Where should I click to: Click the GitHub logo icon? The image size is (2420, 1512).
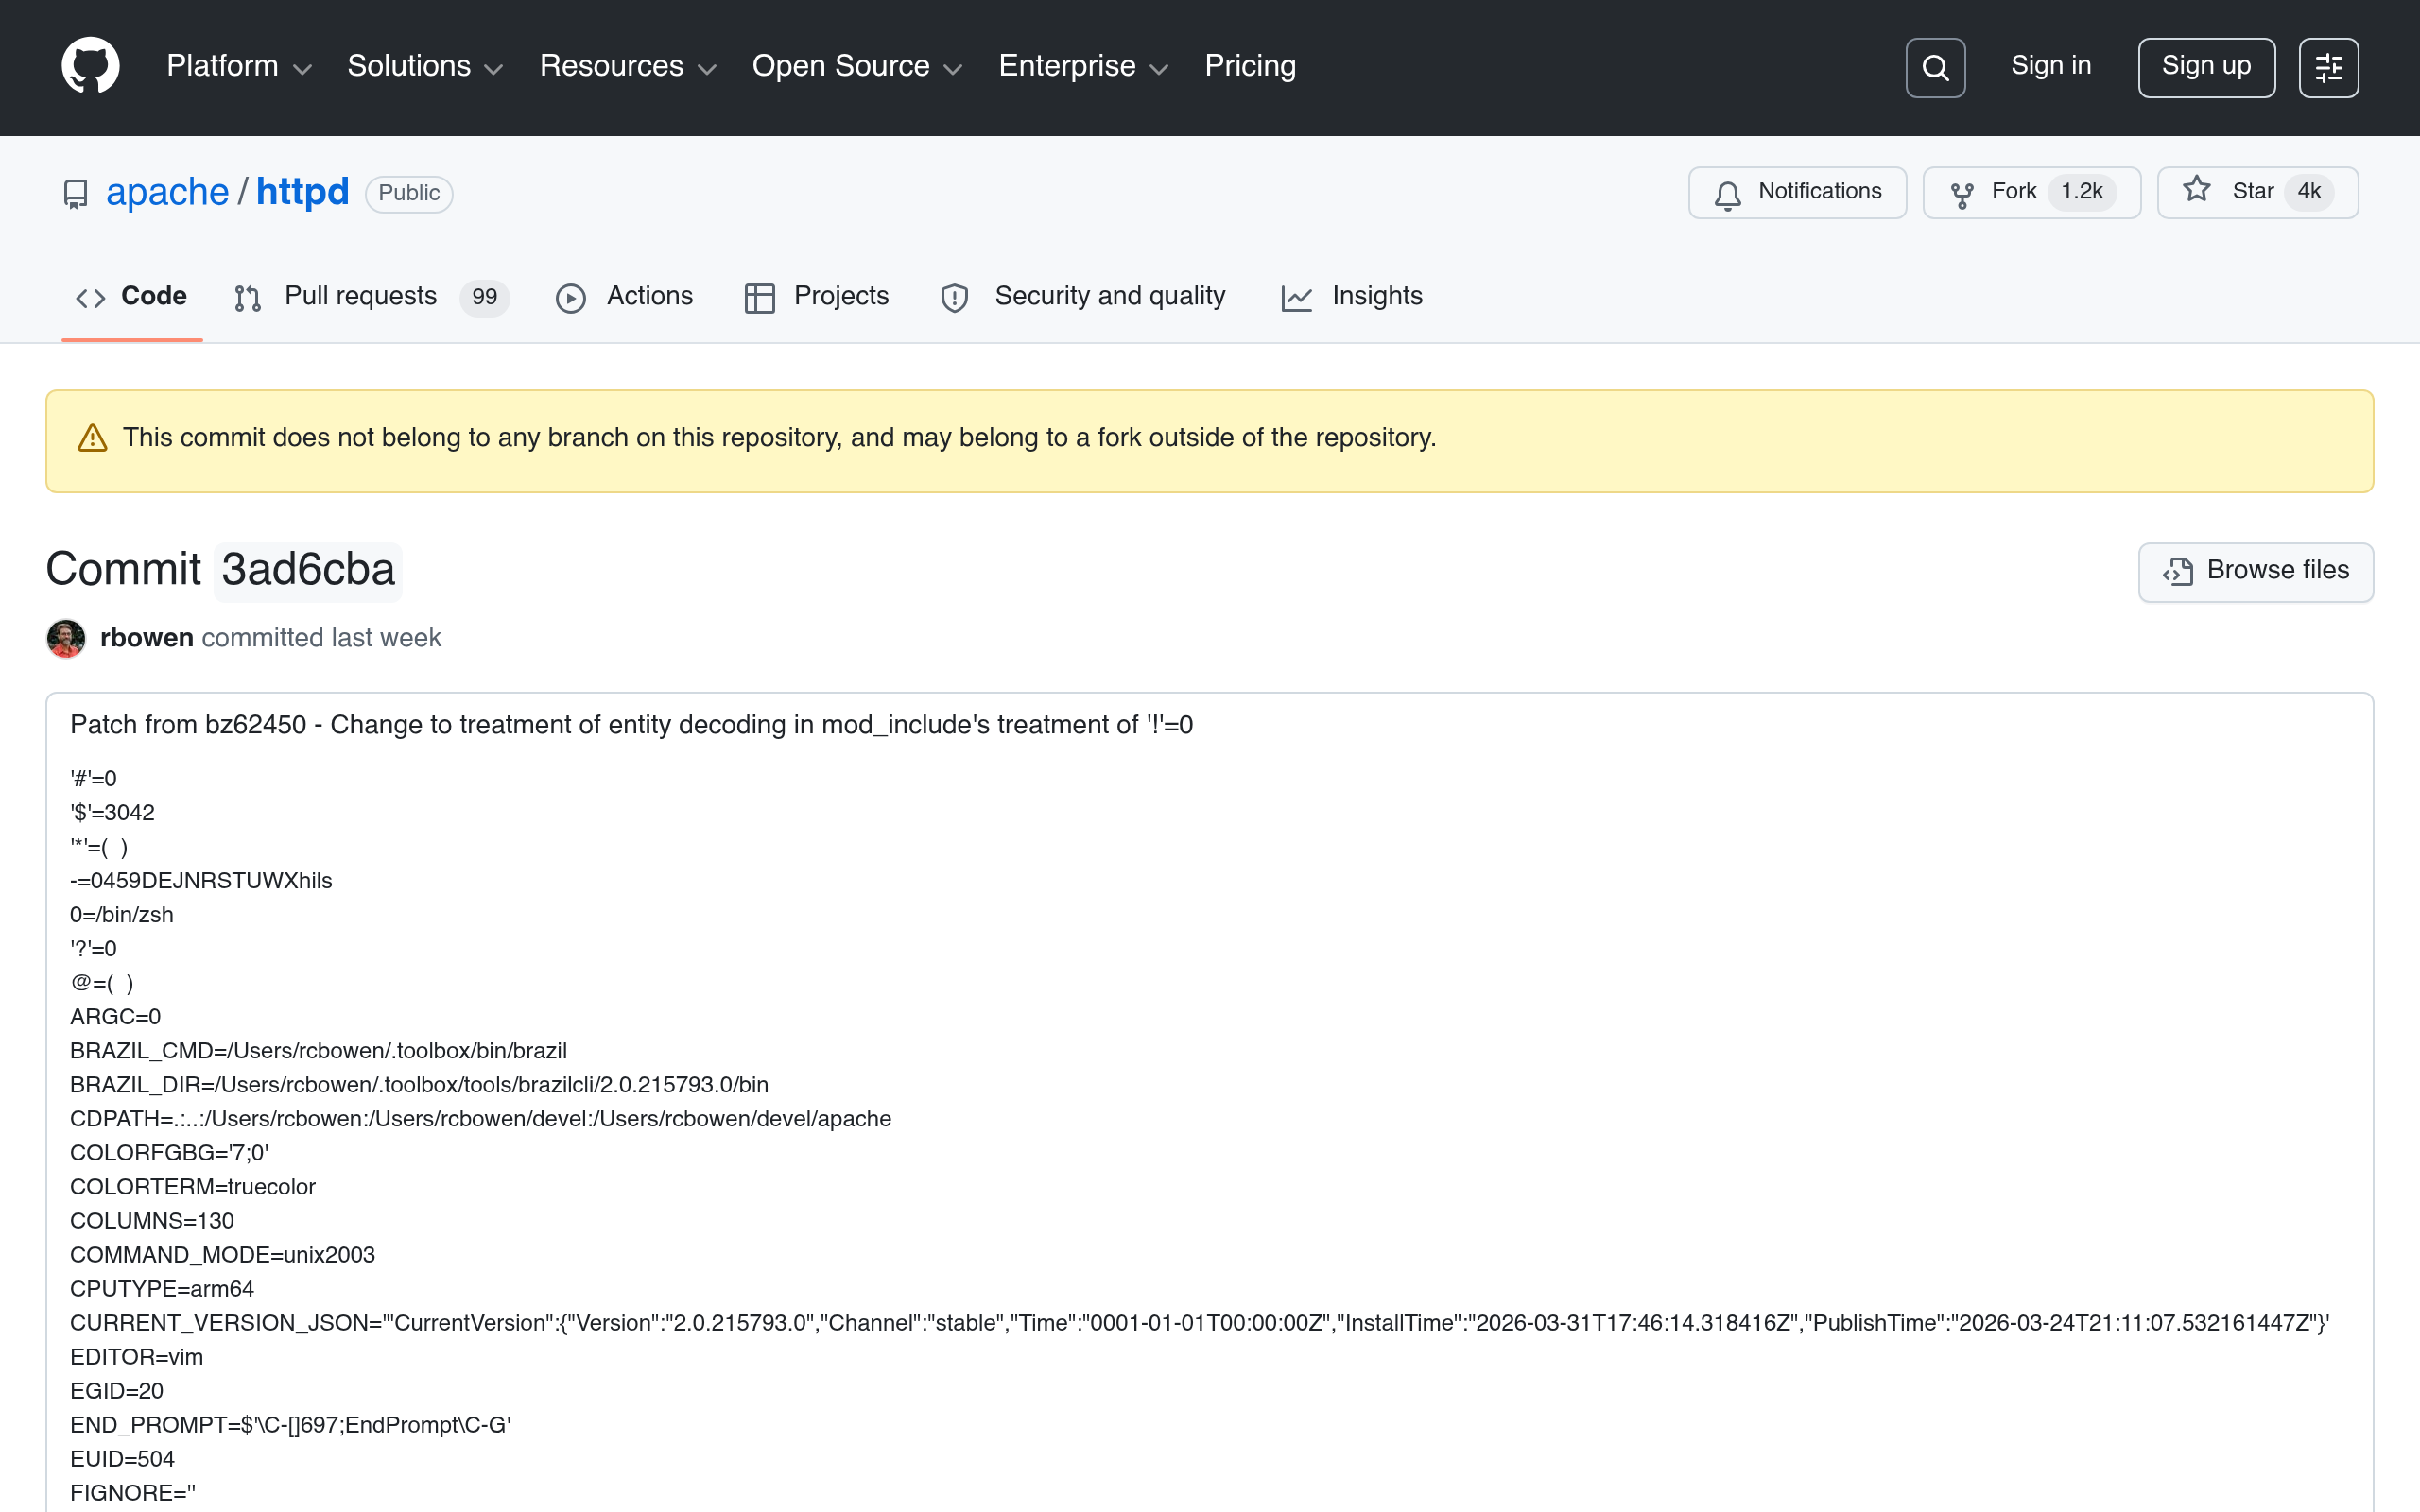[x=90, y=66]
